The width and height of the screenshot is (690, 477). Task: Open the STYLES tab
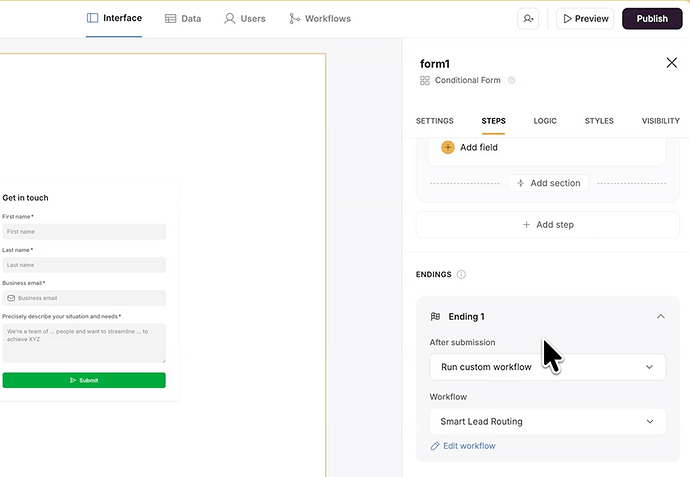(x=599, y=121)
